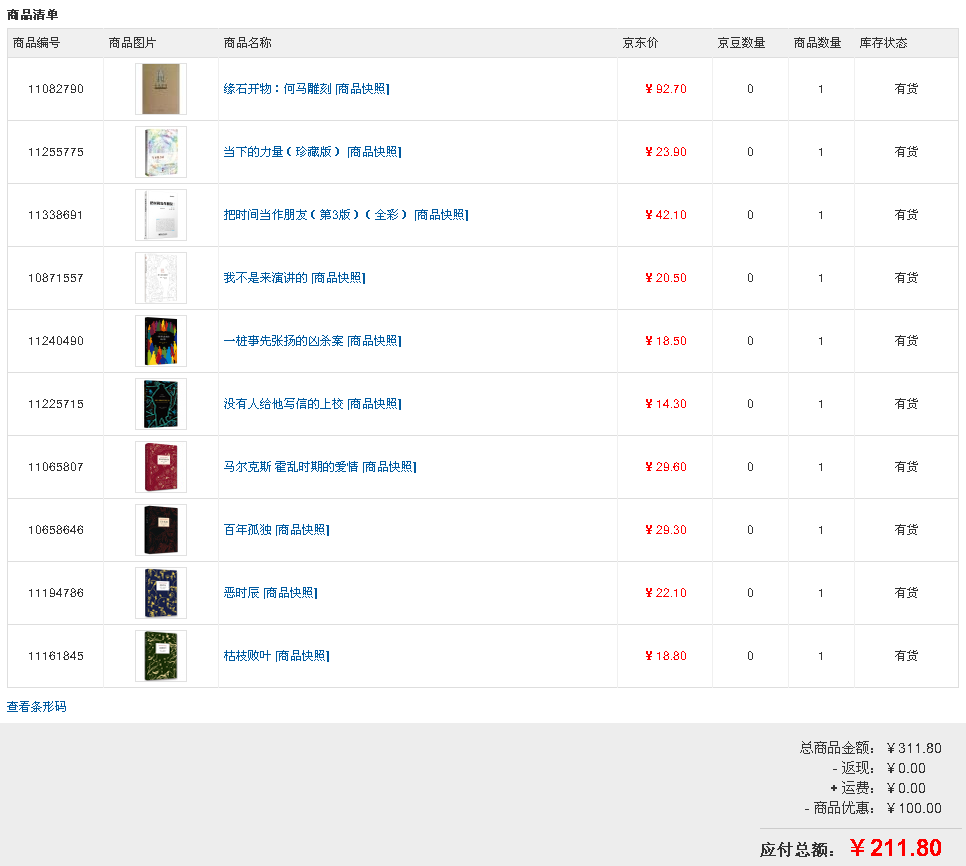Viewport: 966px width, 866px height.
Task: Click the product discount value ¥100.00
Action: pyautogui.click(x=914, y=808)
